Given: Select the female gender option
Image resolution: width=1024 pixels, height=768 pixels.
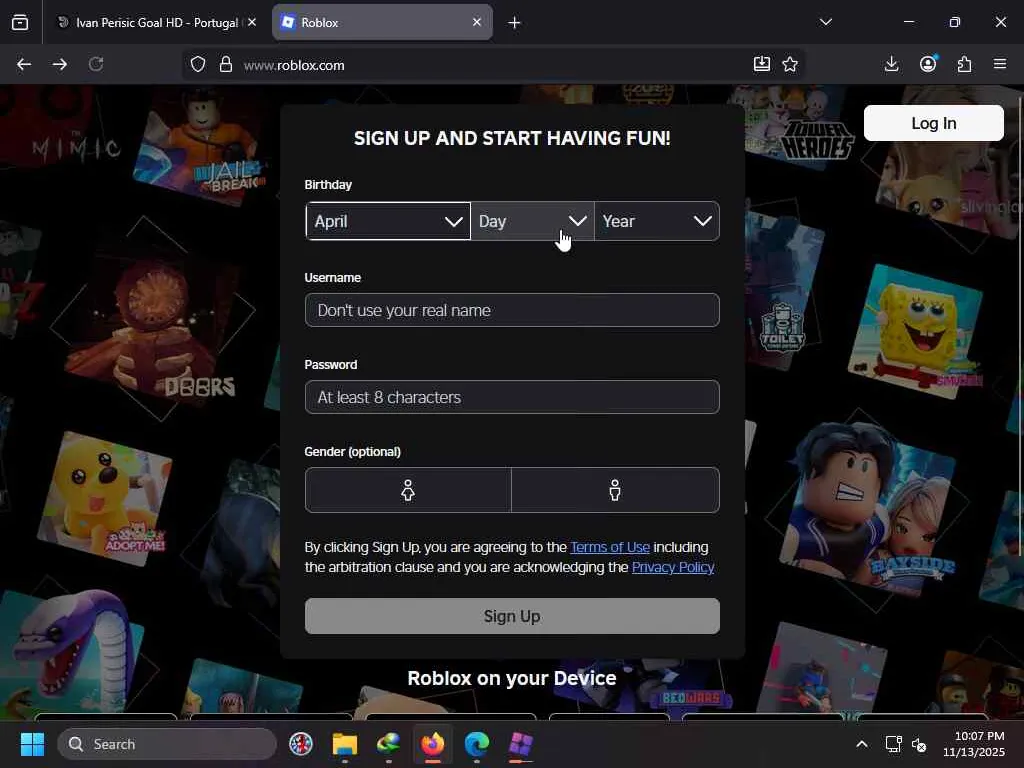Looking at the screenshot, I should pyautogui.click(x=408, y=490).
